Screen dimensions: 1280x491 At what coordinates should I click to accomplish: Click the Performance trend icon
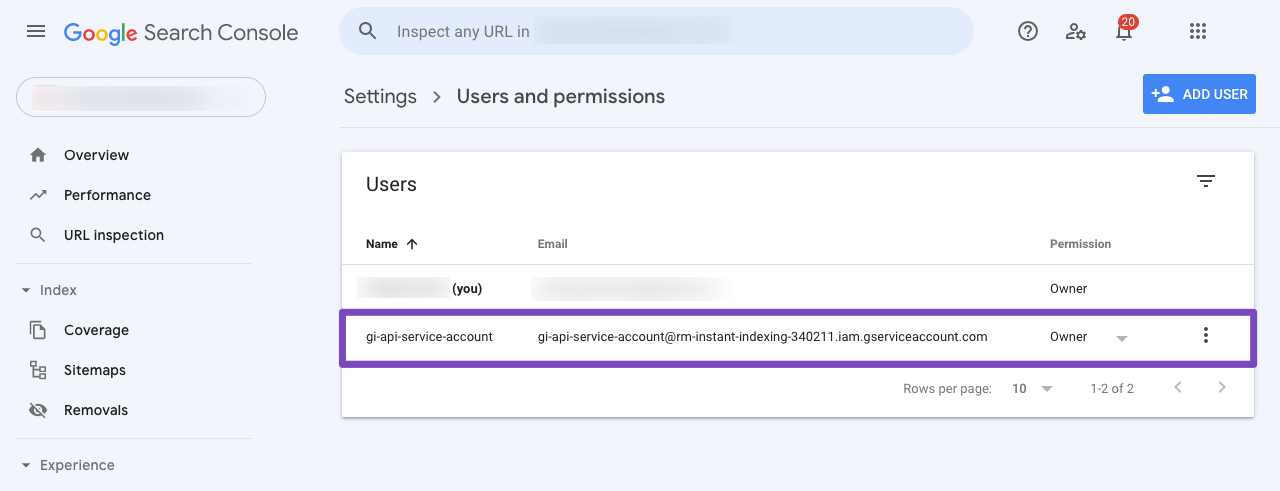[38, 195]
